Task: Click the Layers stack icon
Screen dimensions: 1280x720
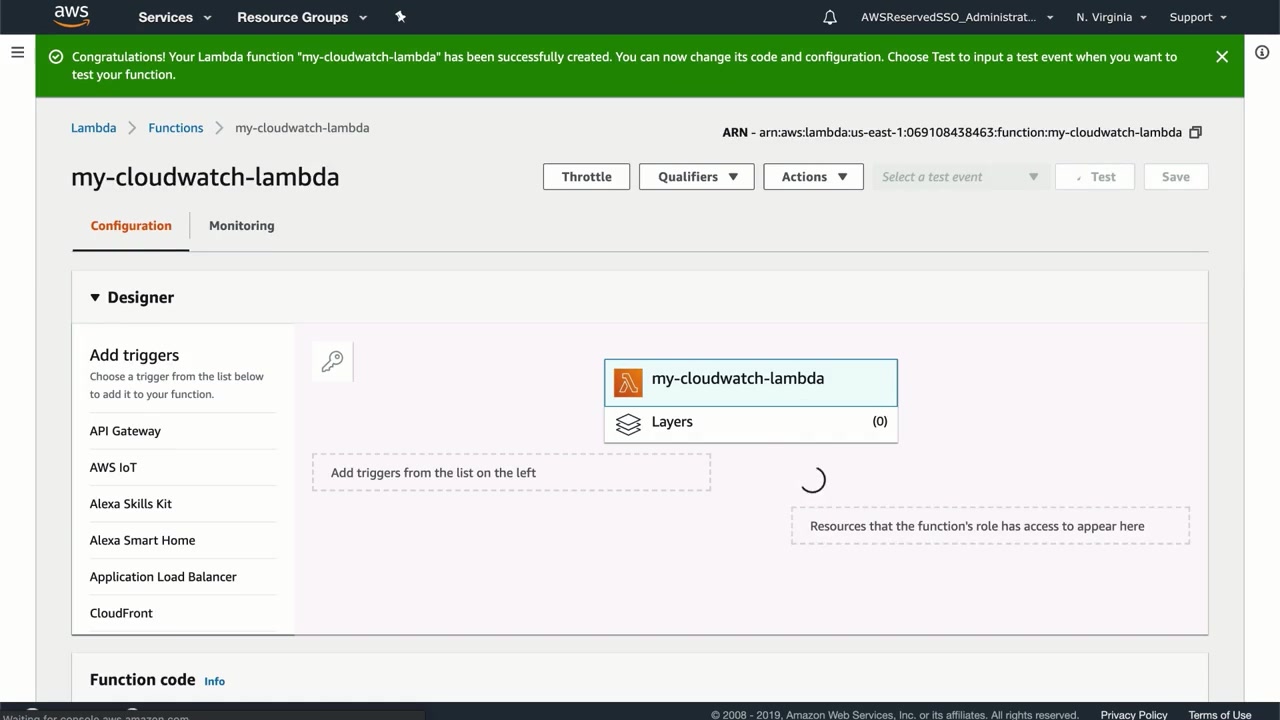Action: pyautogui.click(x=628, y=424)
